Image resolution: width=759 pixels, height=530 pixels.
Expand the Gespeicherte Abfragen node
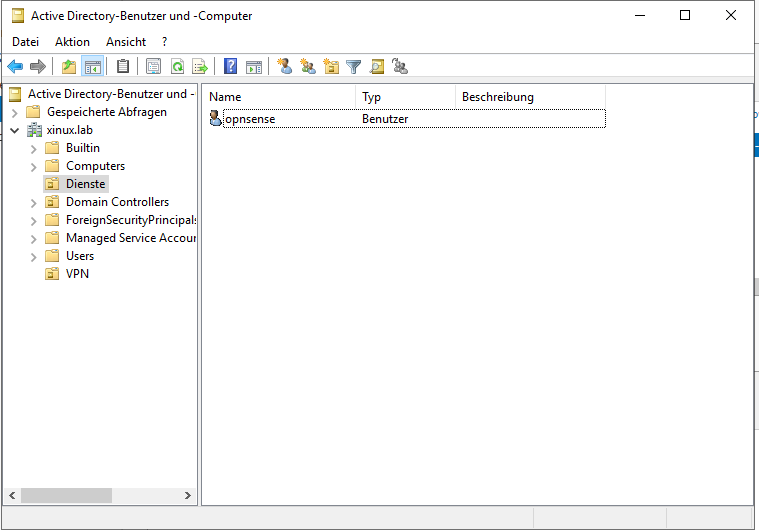pos(15,112)
